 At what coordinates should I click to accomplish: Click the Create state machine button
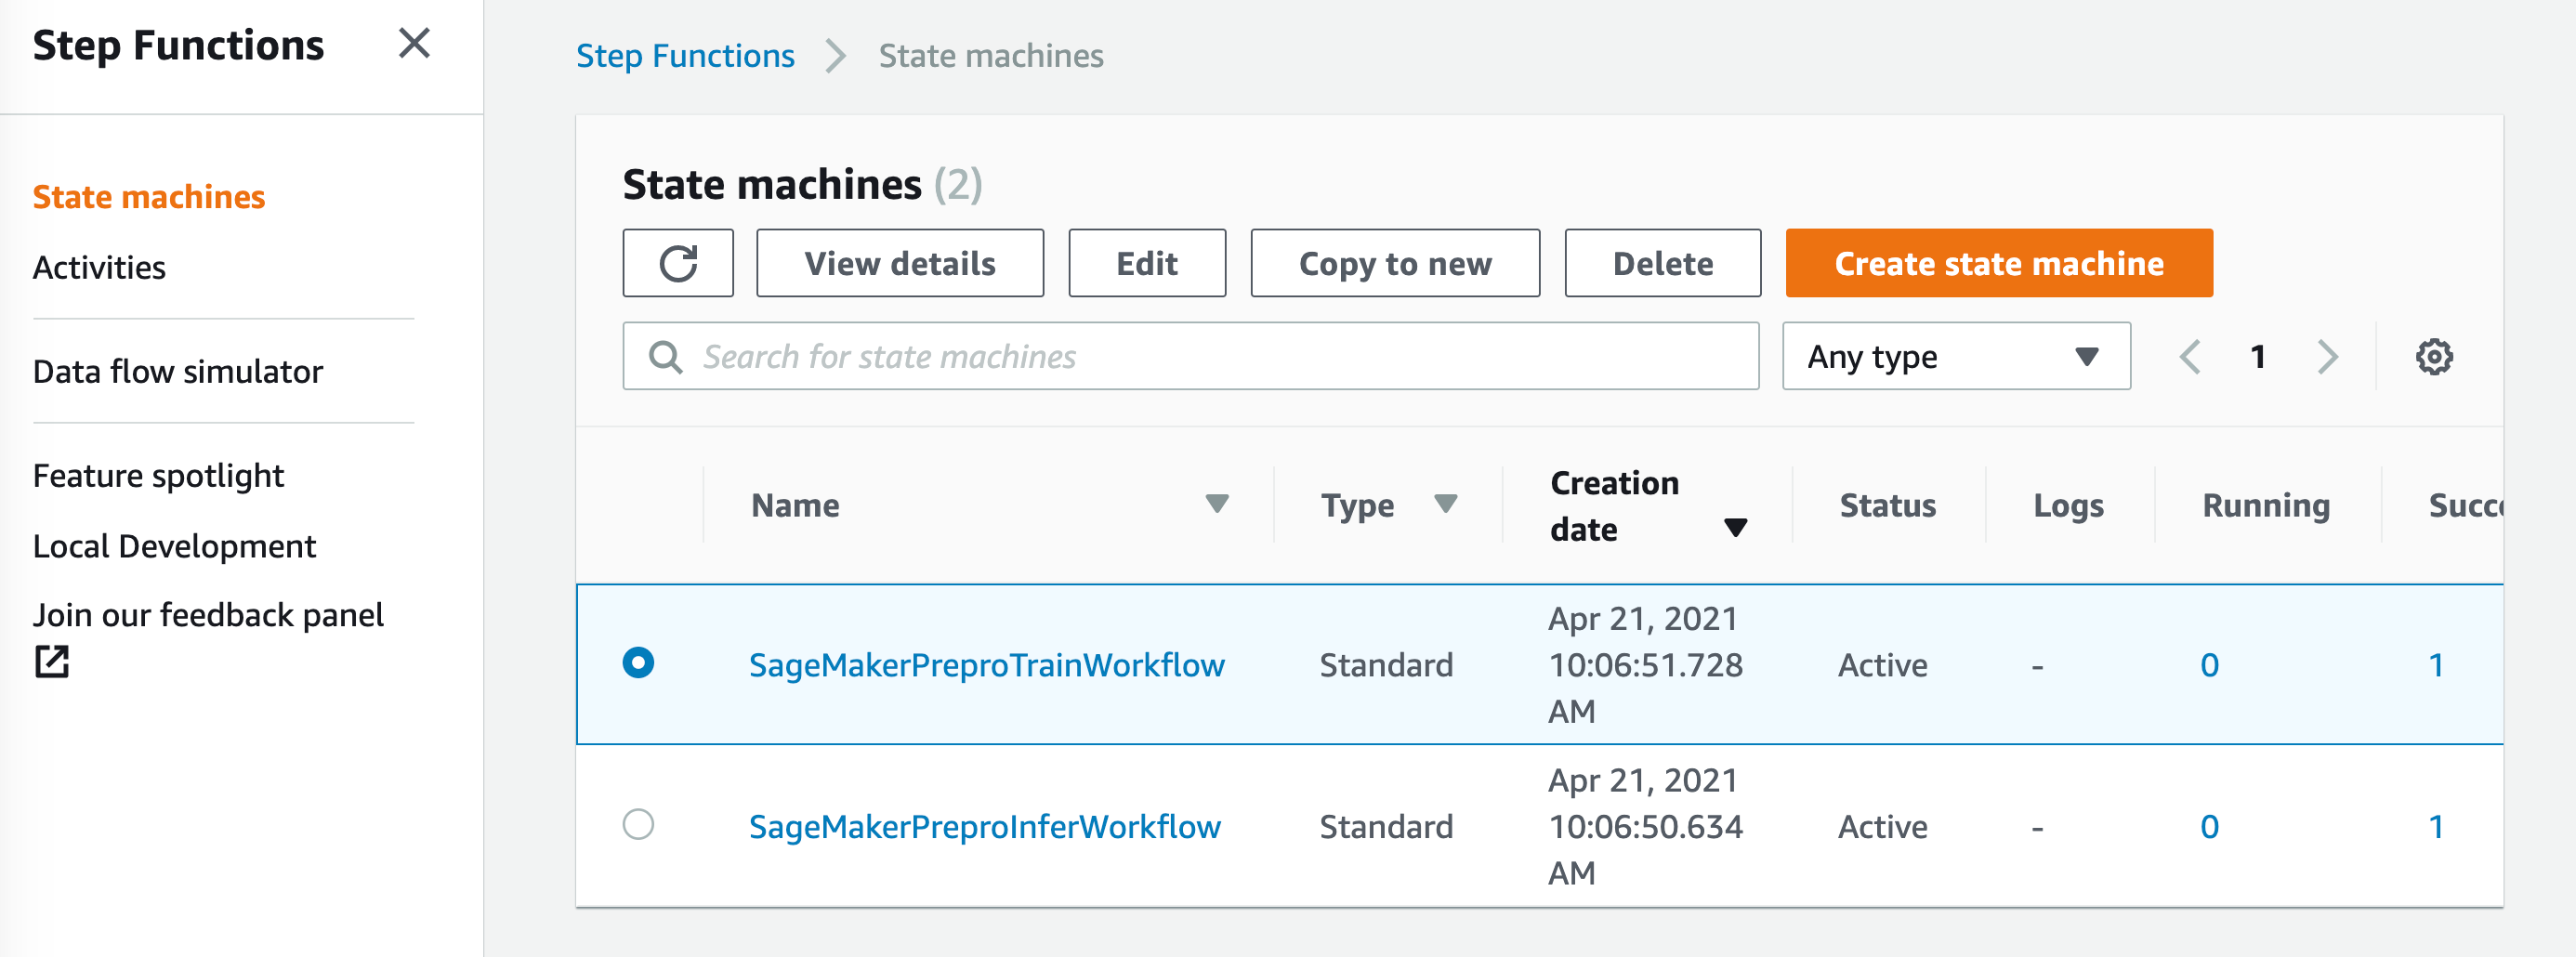(x=1998, y=263)
